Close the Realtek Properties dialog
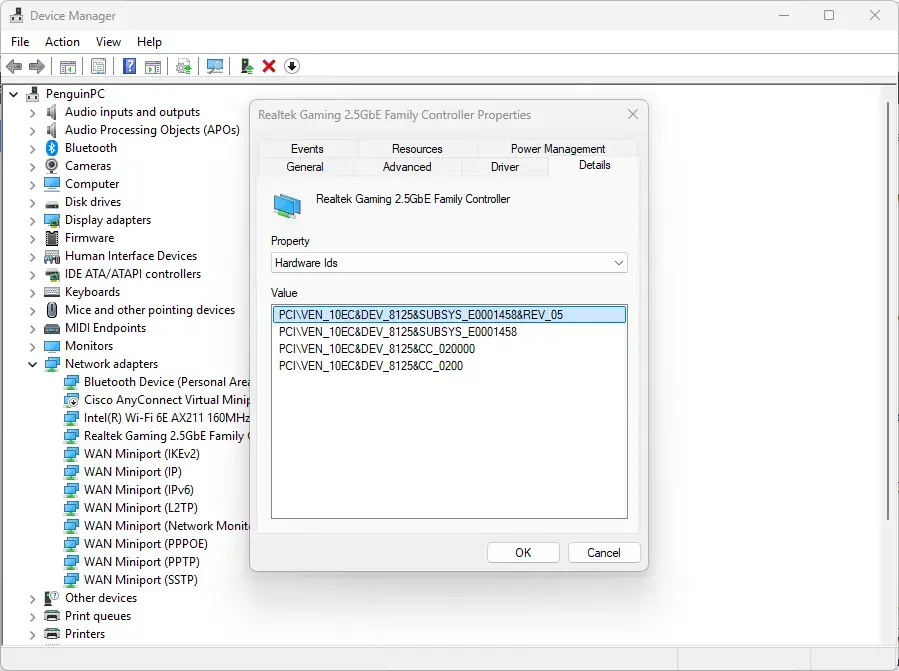Viewport: 899px width, 671px height. click(633, 115)
